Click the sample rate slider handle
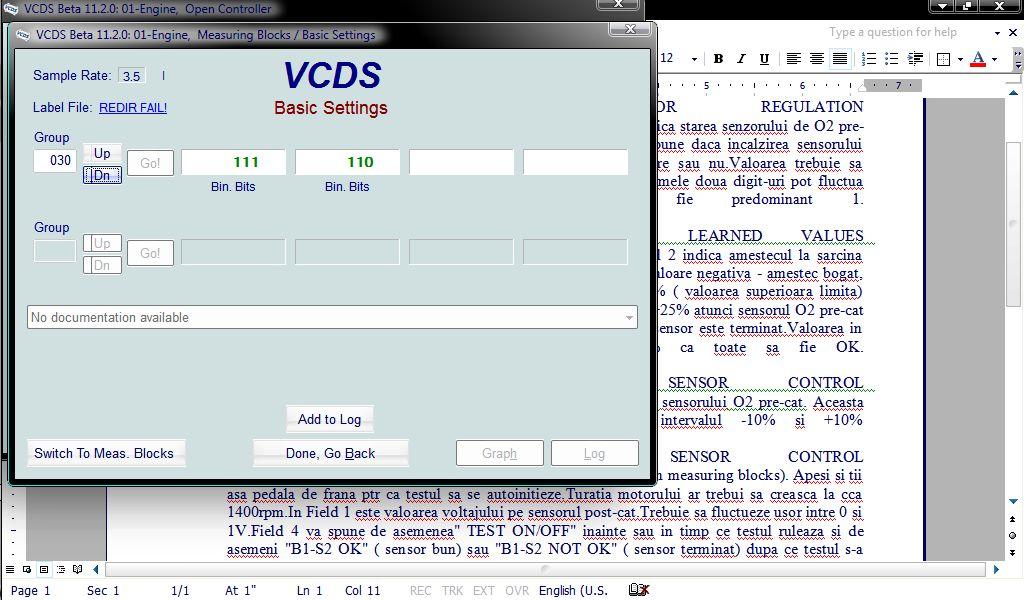1024x600 pixels. 163,76
